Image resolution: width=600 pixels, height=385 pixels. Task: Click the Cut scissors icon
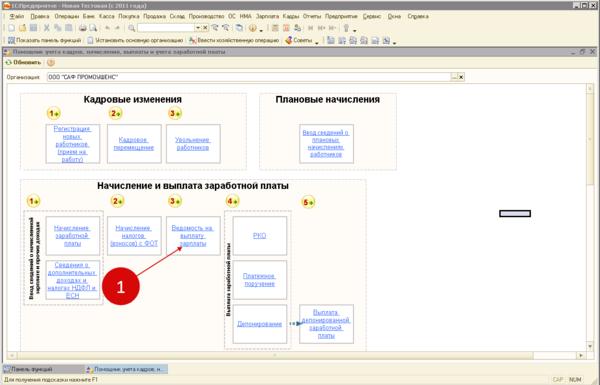(x=47, y=28)
